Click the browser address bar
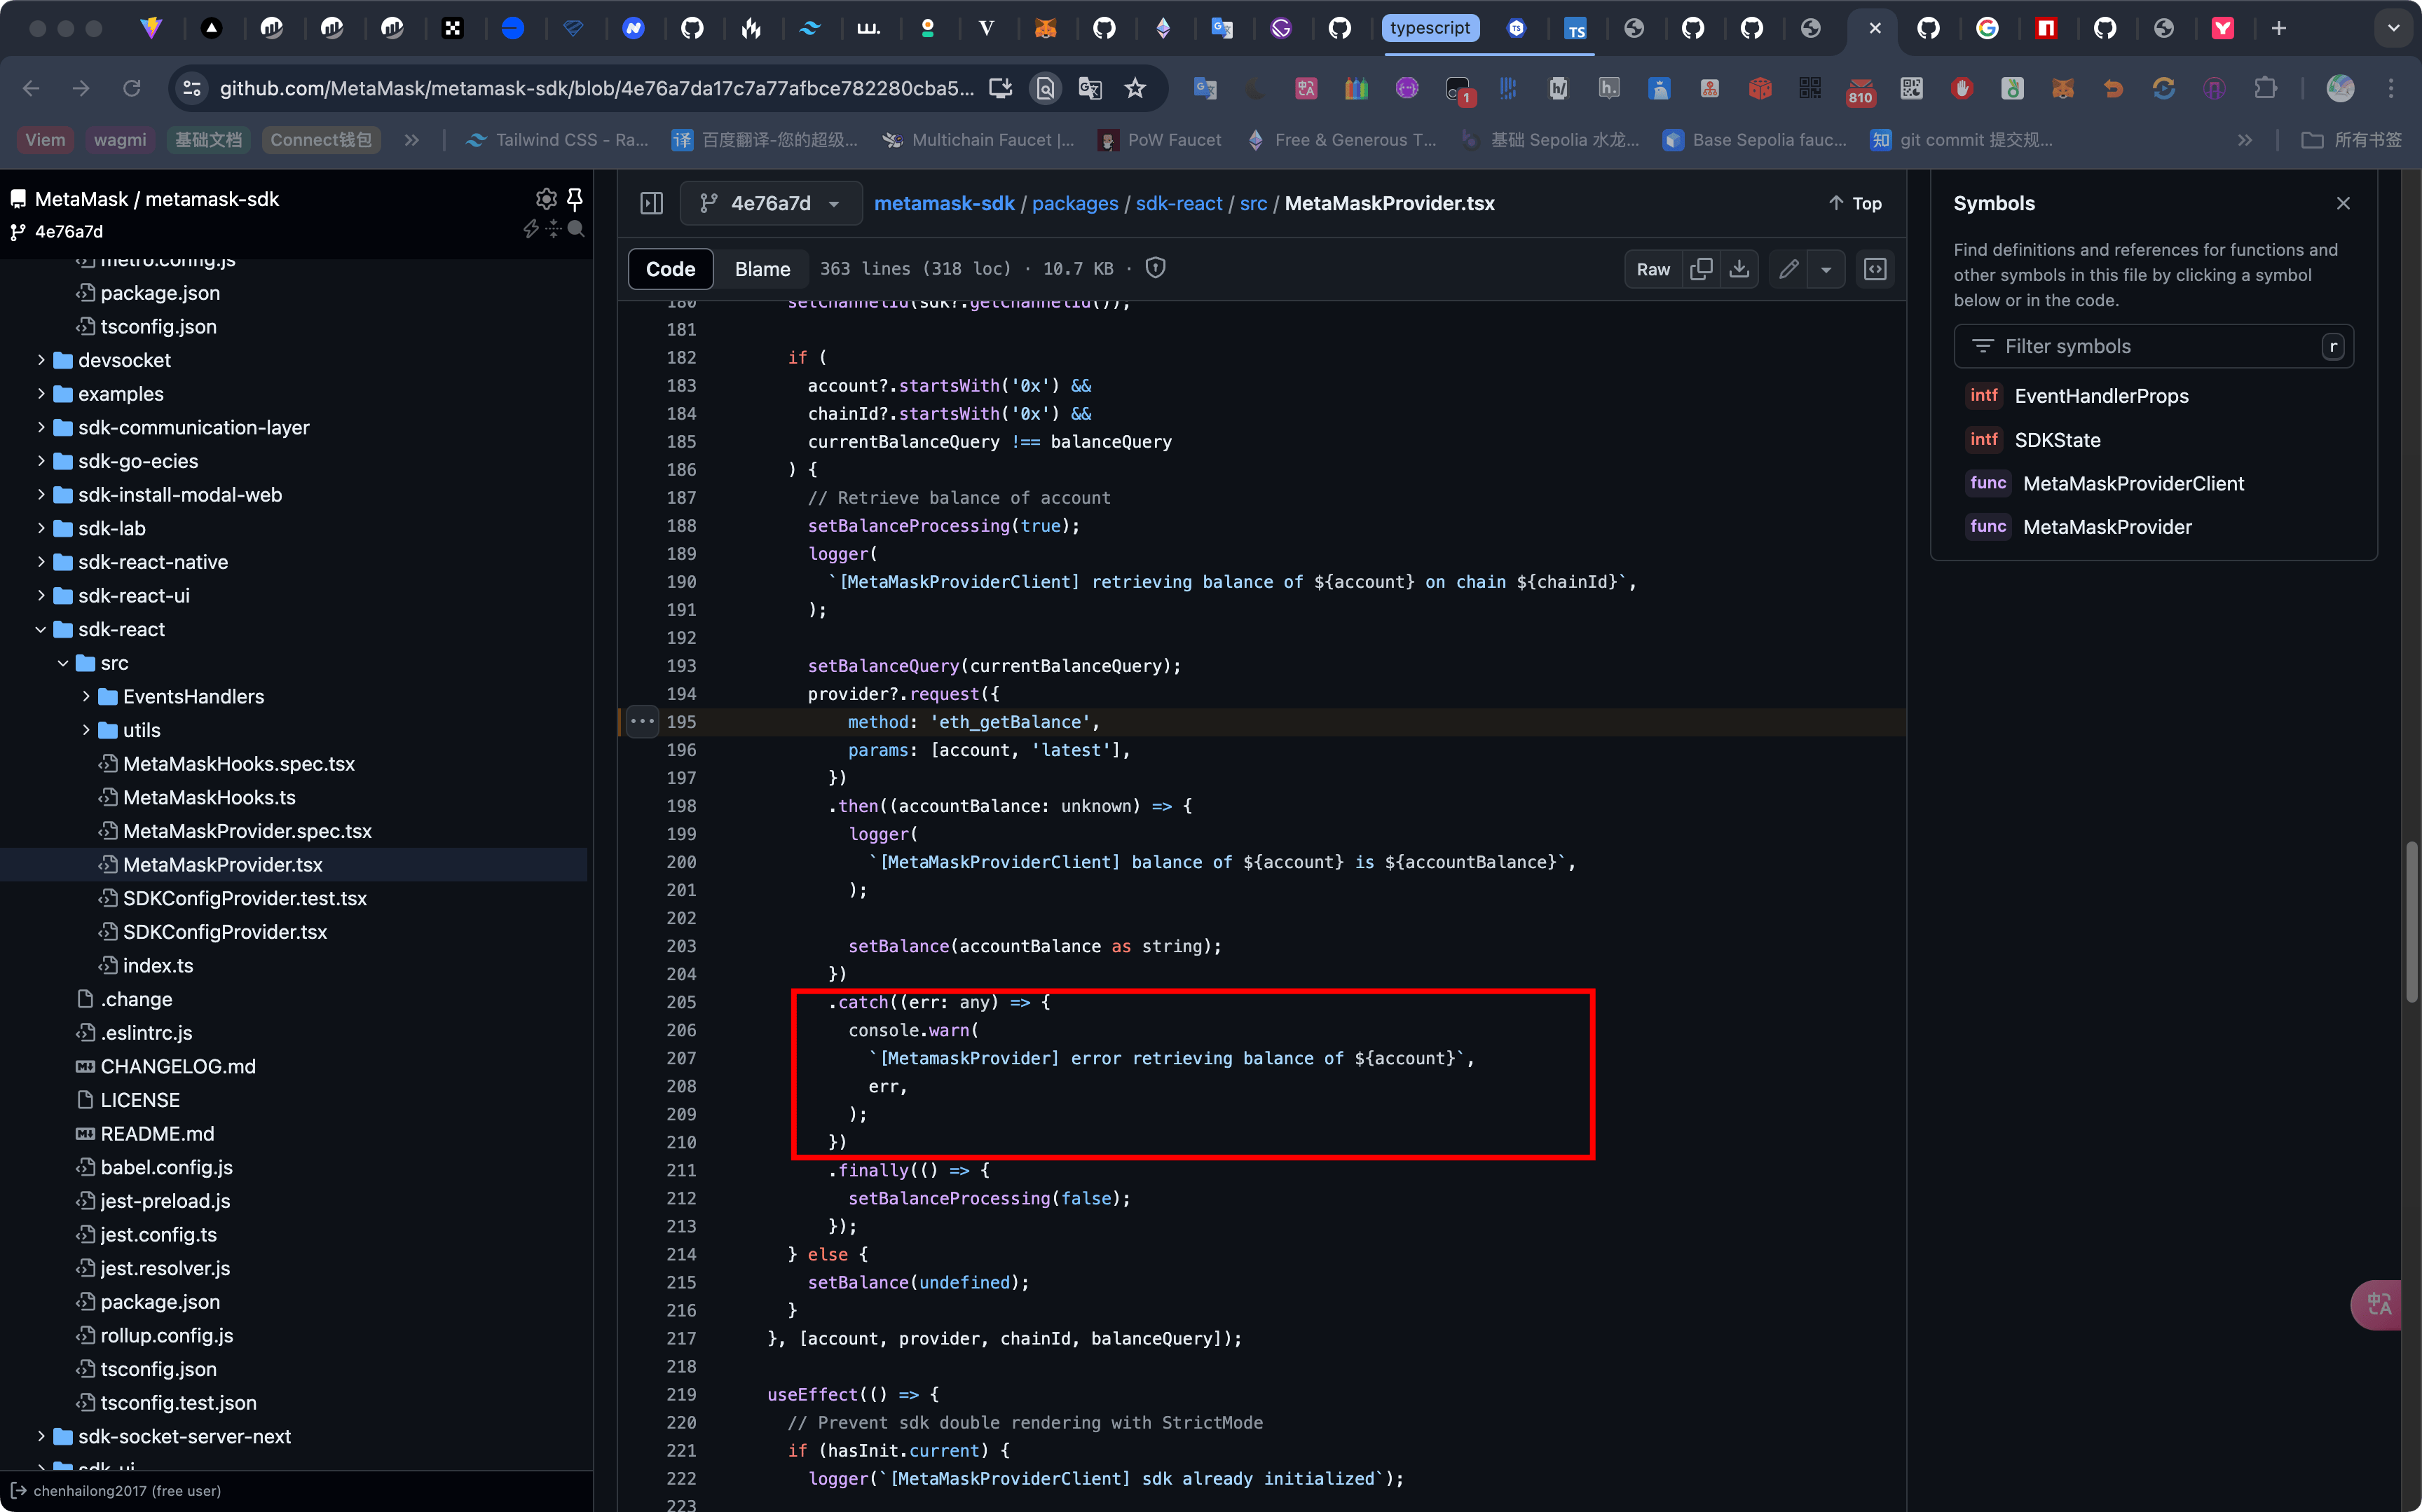The height and width of the screenshot is (1512, 2422). coord(597,88)
